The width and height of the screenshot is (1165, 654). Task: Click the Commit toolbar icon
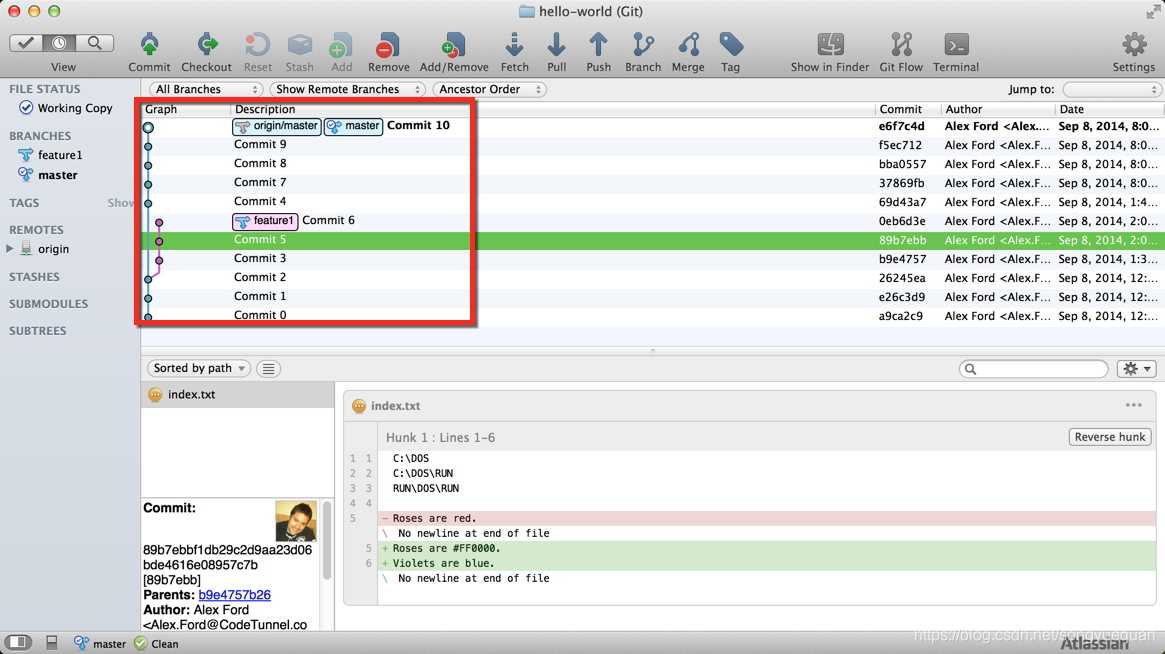click(x=149, y=45)
